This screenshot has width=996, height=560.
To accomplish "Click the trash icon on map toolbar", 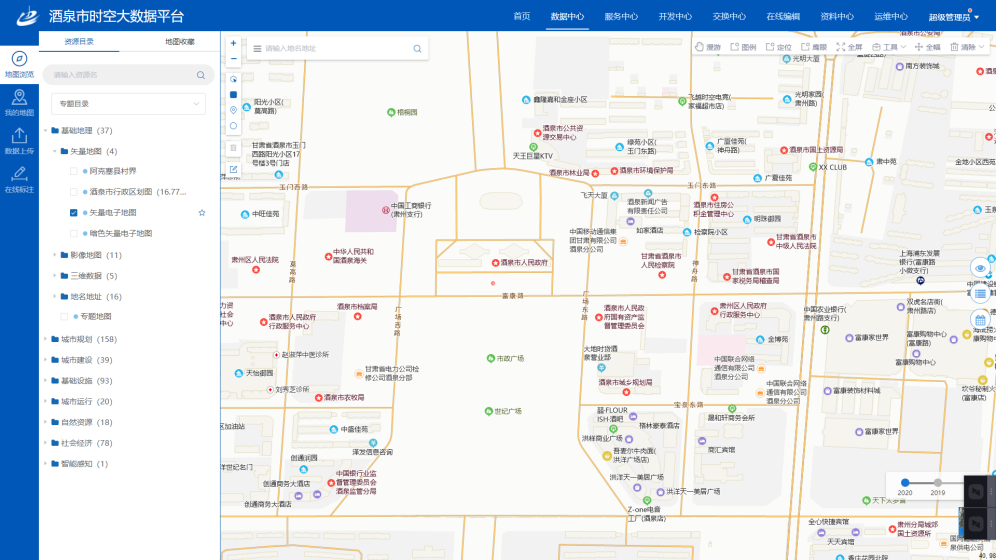I will [x=233, y=147].
